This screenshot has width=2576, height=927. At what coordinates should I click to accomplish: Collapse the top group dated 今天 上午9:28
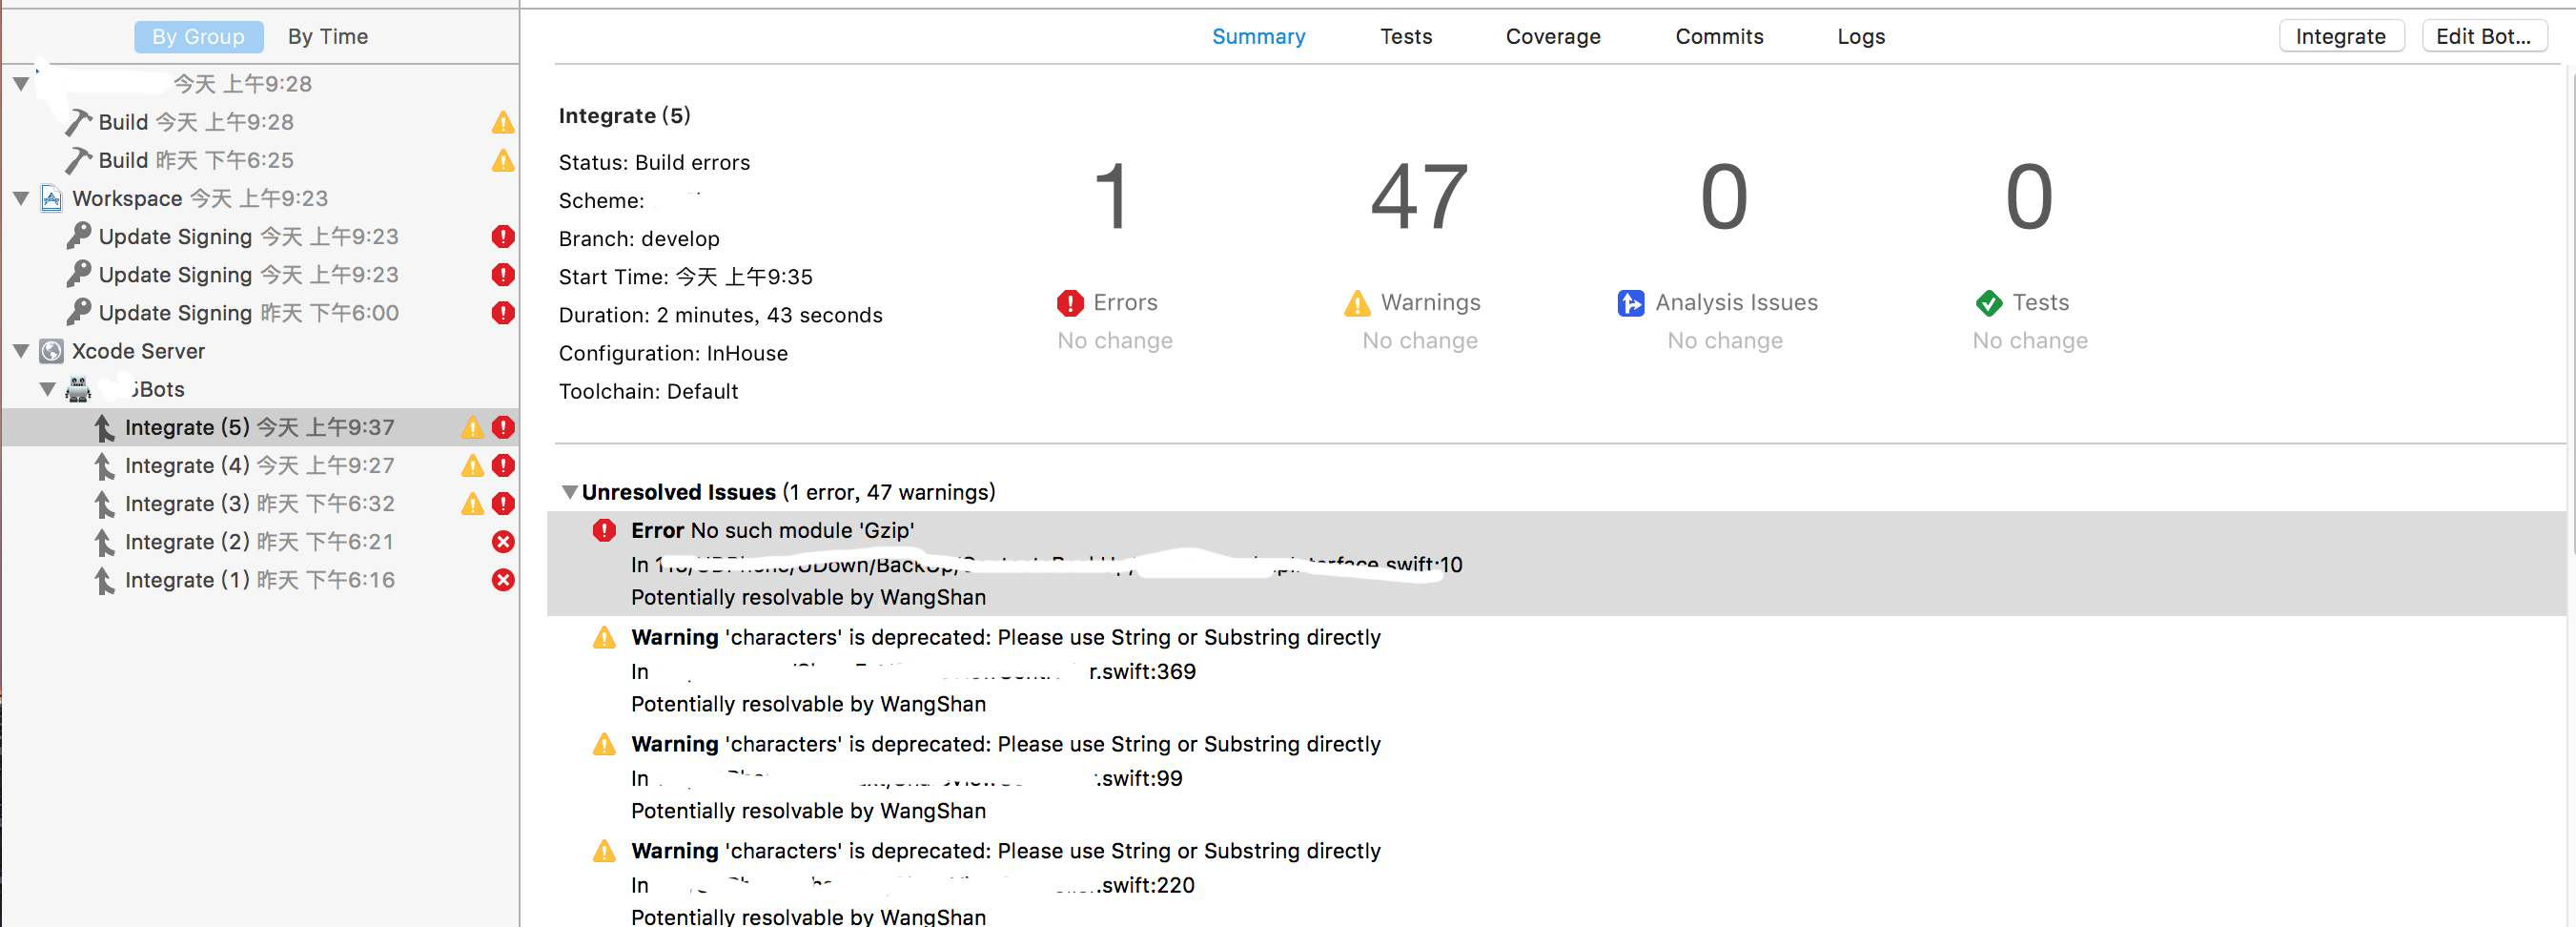point(20,84)
